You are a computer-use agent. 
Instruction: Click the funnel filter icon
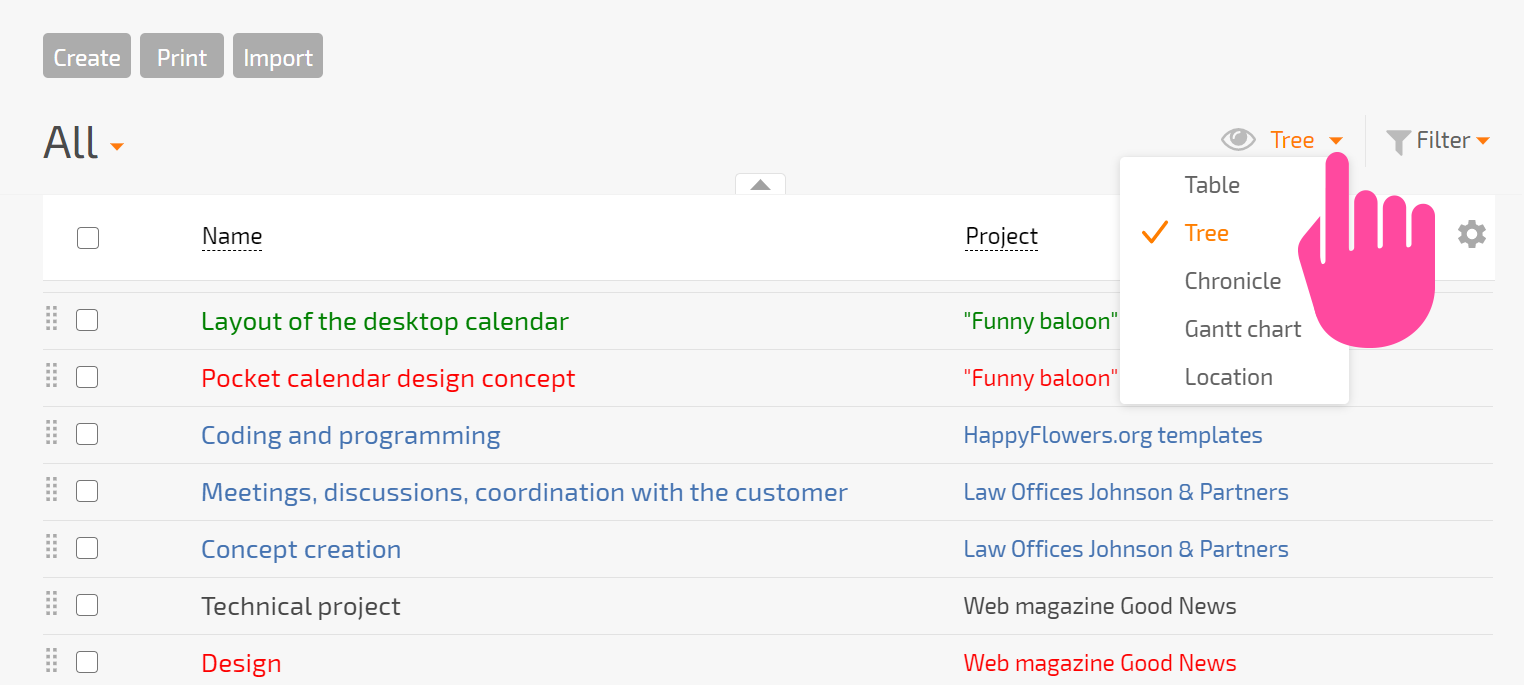pos(1398,142)
